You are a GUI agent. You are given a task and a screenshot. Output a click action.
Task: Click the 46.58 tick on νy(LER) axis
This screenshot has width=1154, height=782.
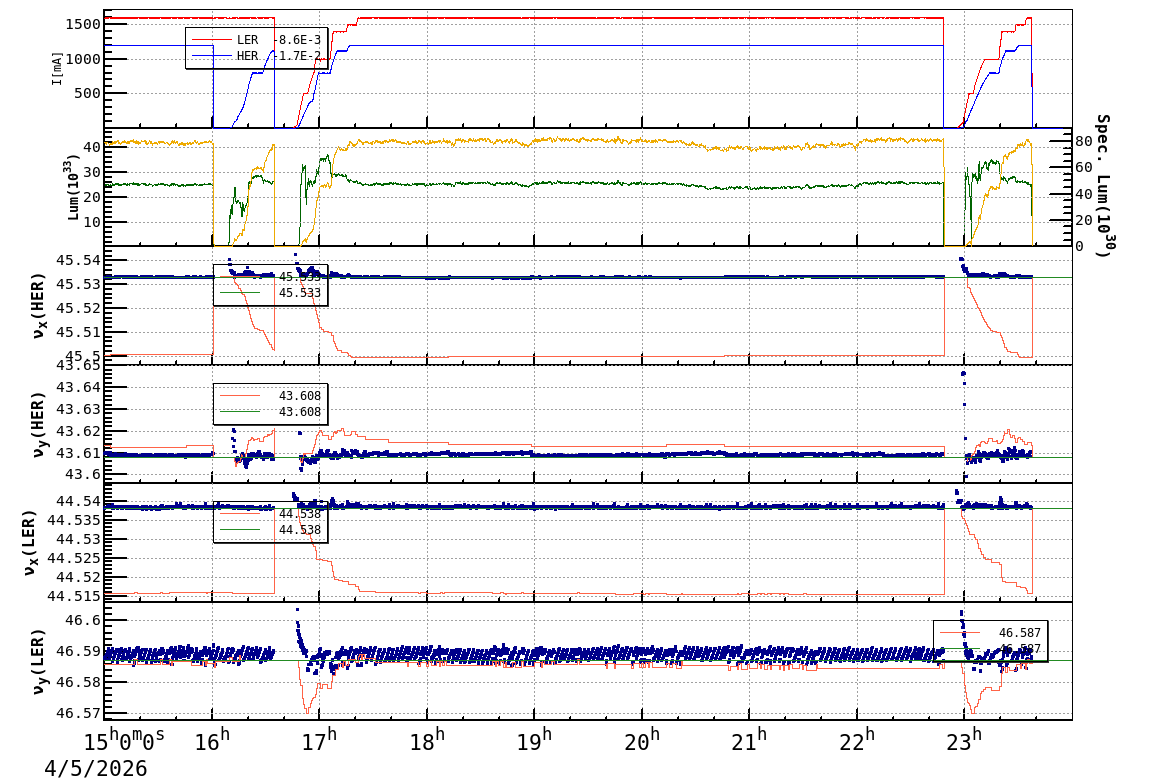click(x=78, y=682)
